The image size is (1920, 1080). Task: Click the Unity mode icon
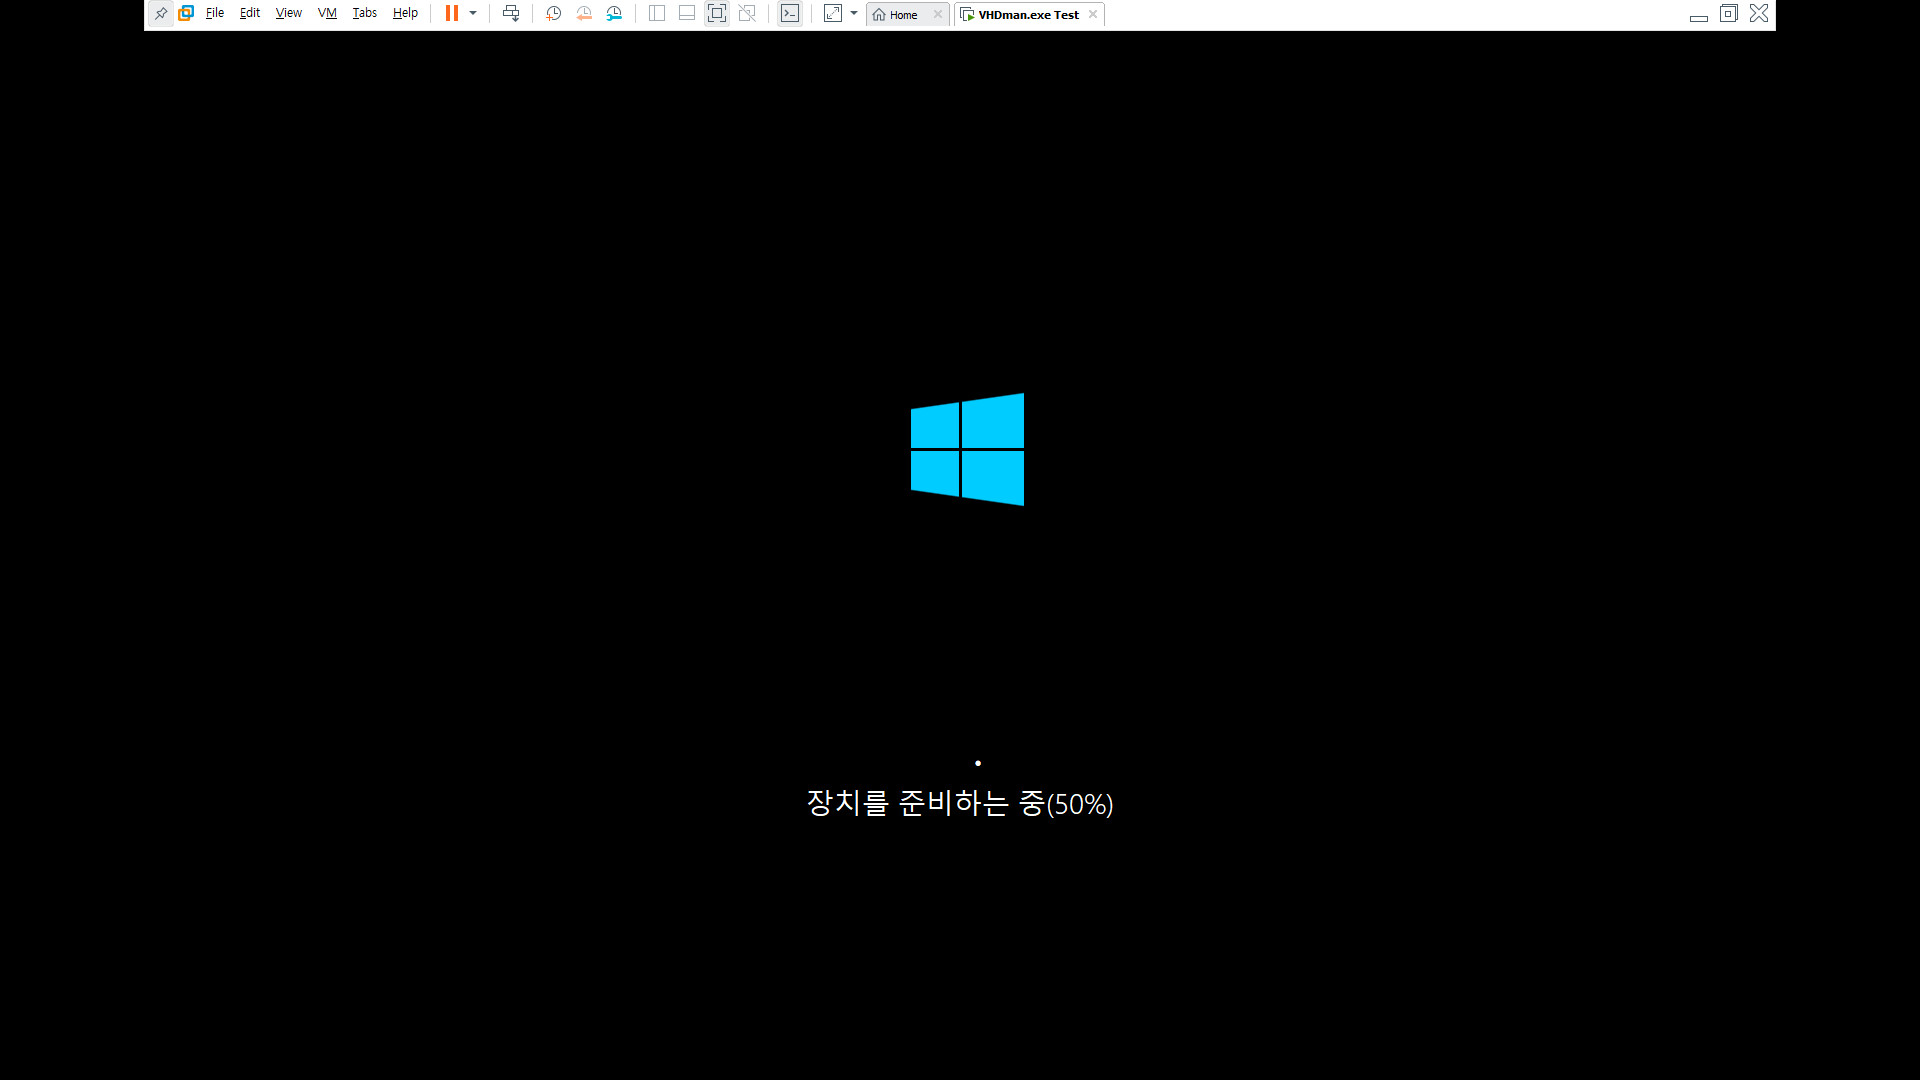(747, 14)
